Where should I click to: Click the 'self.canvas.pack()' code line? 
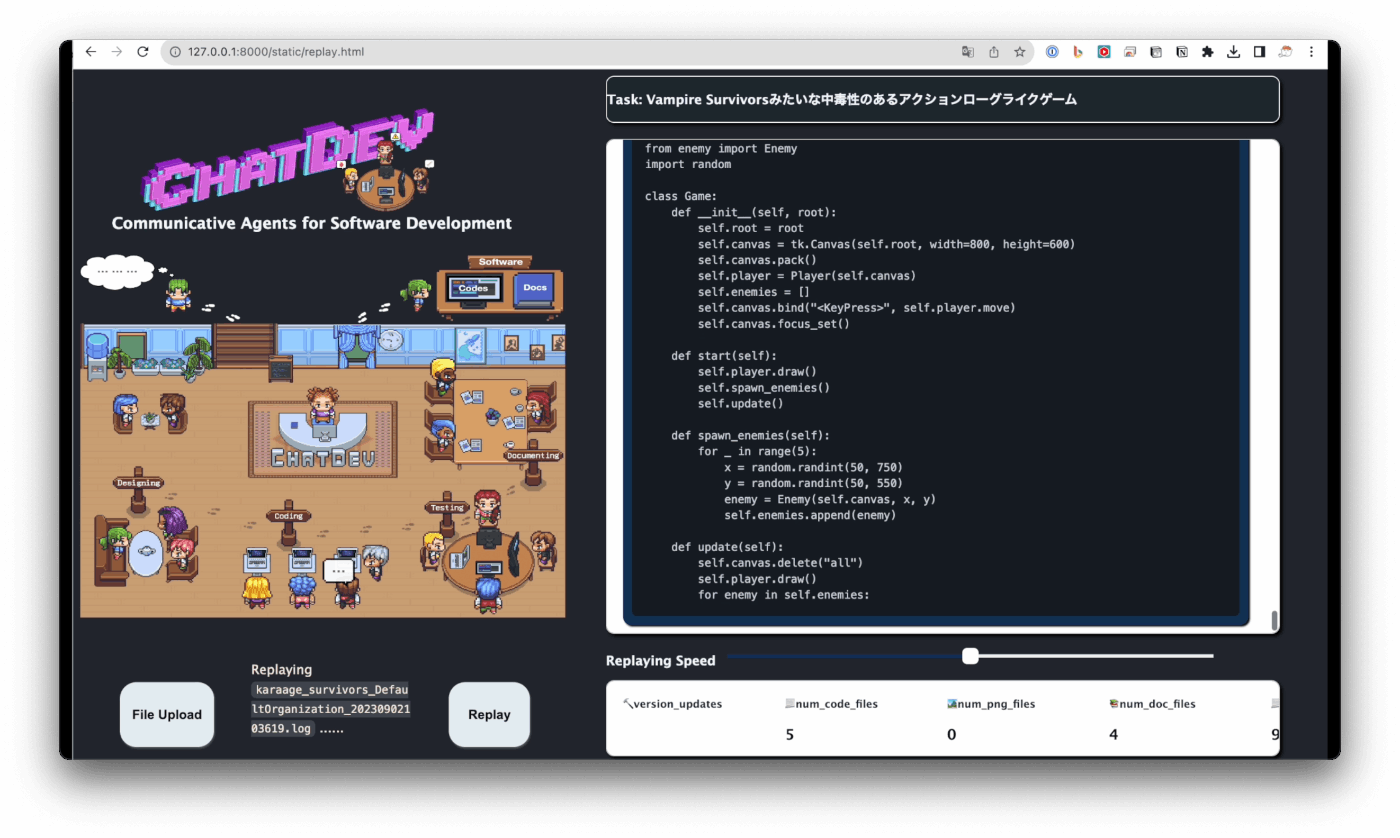click(x=757, y=260)
